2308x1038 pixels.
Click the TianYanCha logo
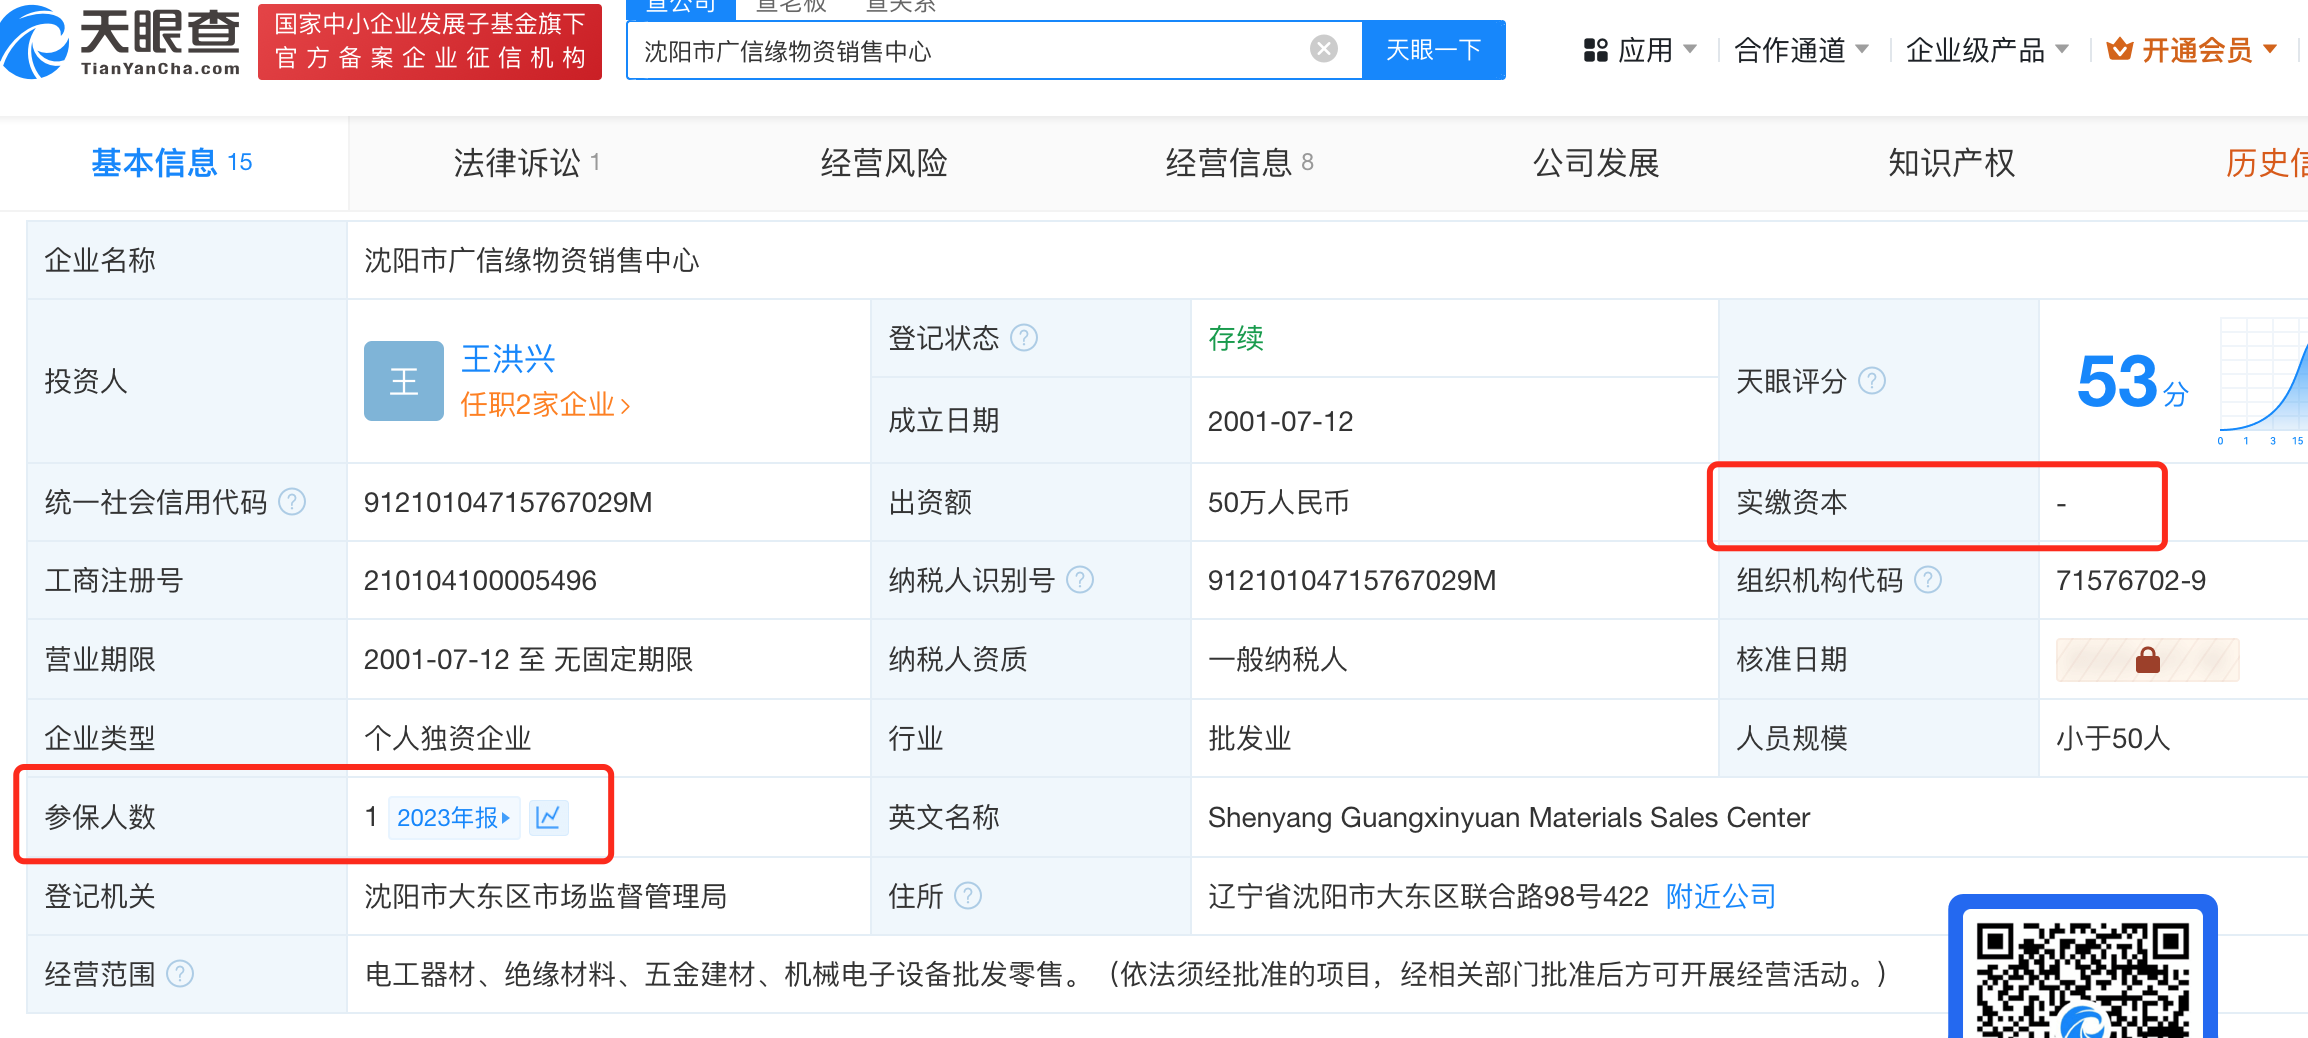[122, 42]
